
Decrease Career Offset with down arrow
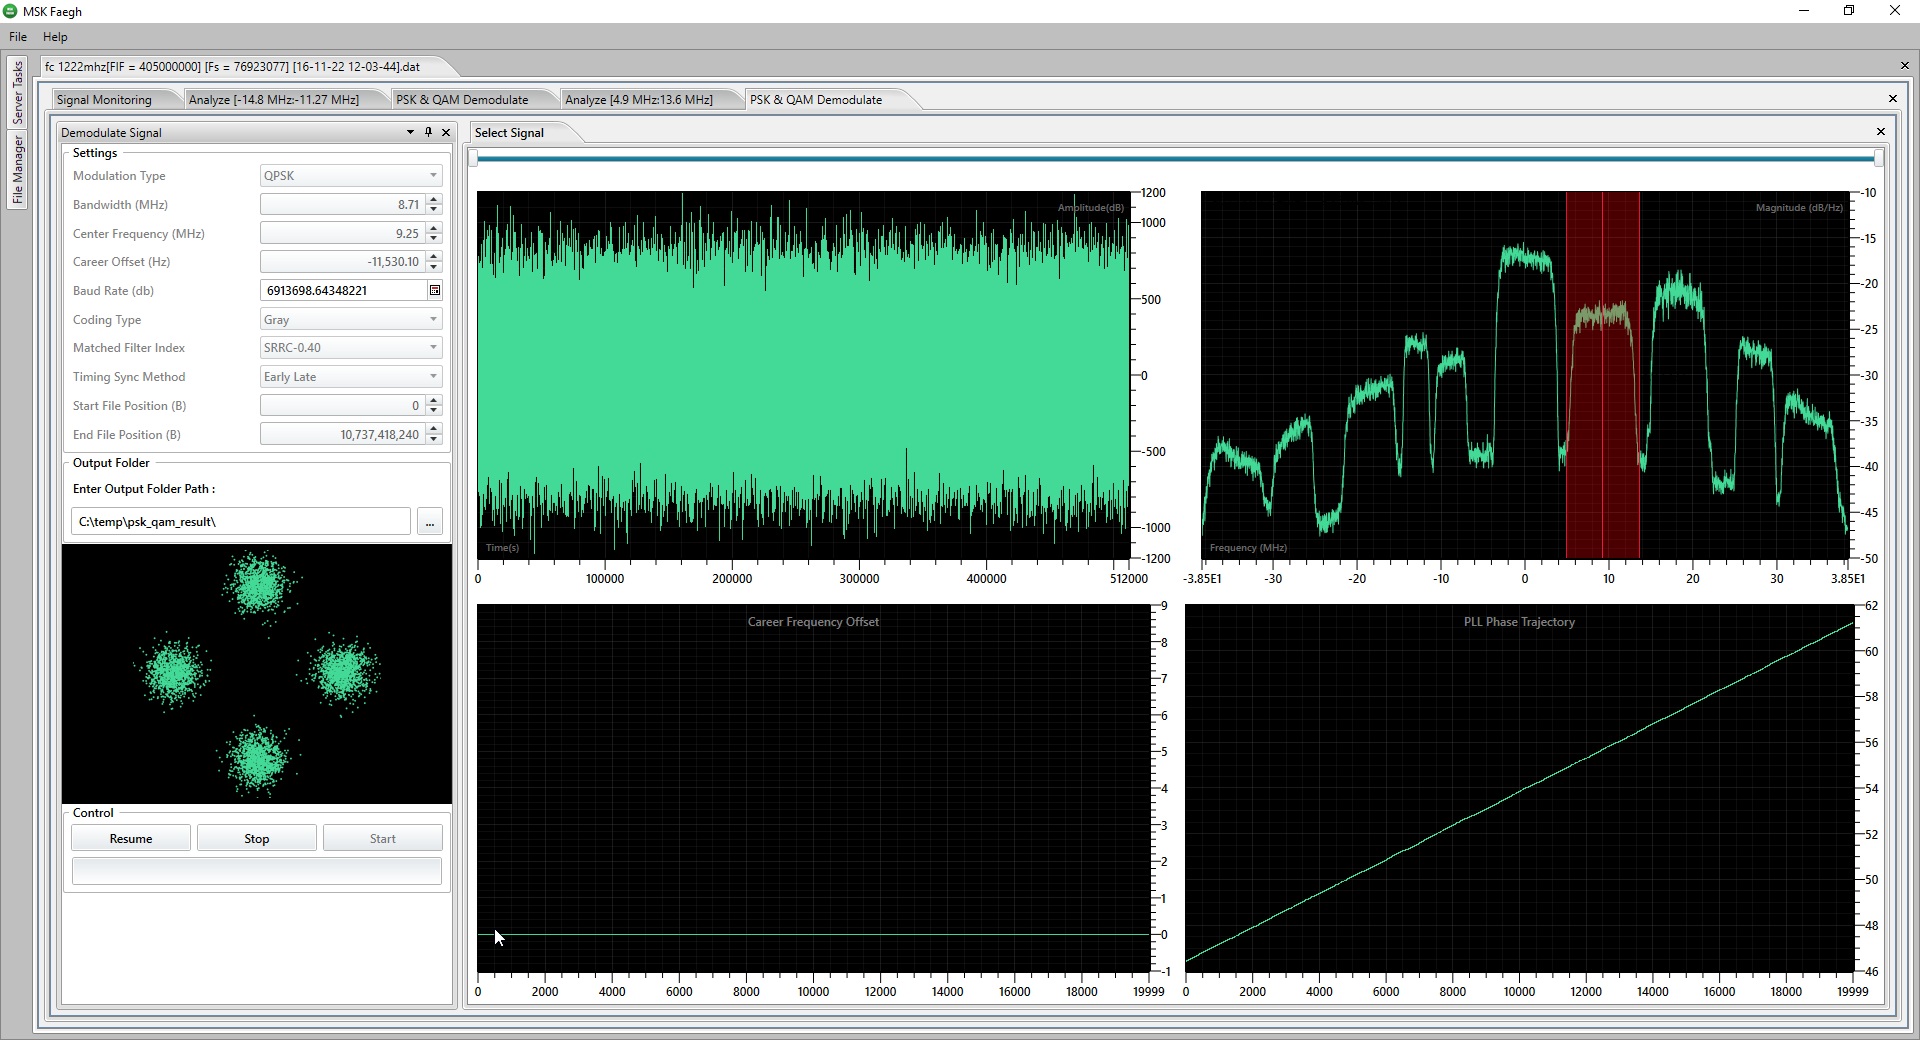point(433,267)
